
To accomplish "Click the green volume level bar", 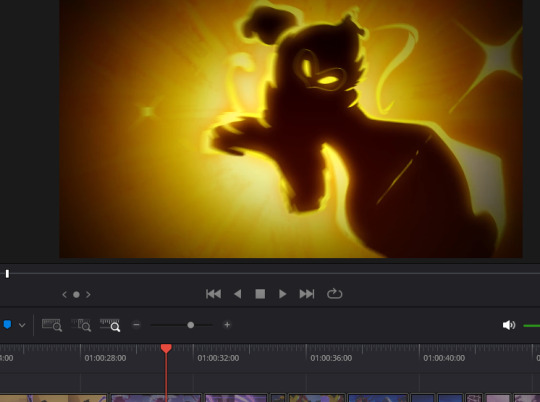I will [531, 326].
